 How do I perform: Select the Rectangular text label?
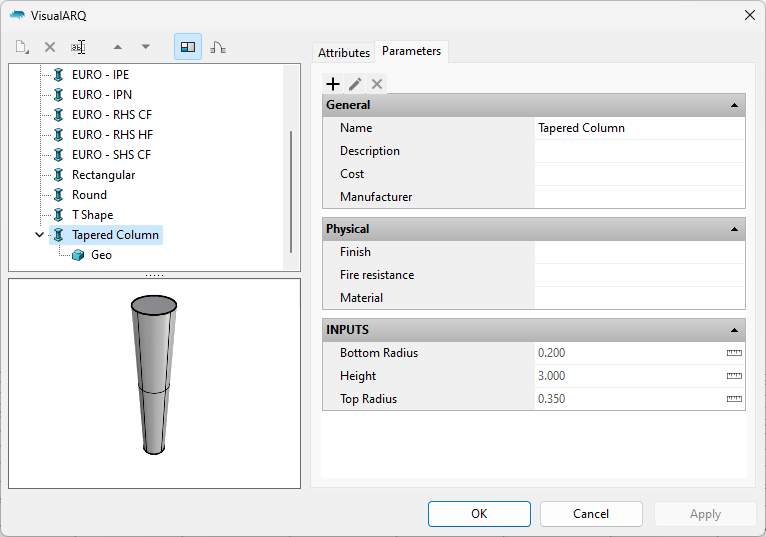click(x=104, y=175)
